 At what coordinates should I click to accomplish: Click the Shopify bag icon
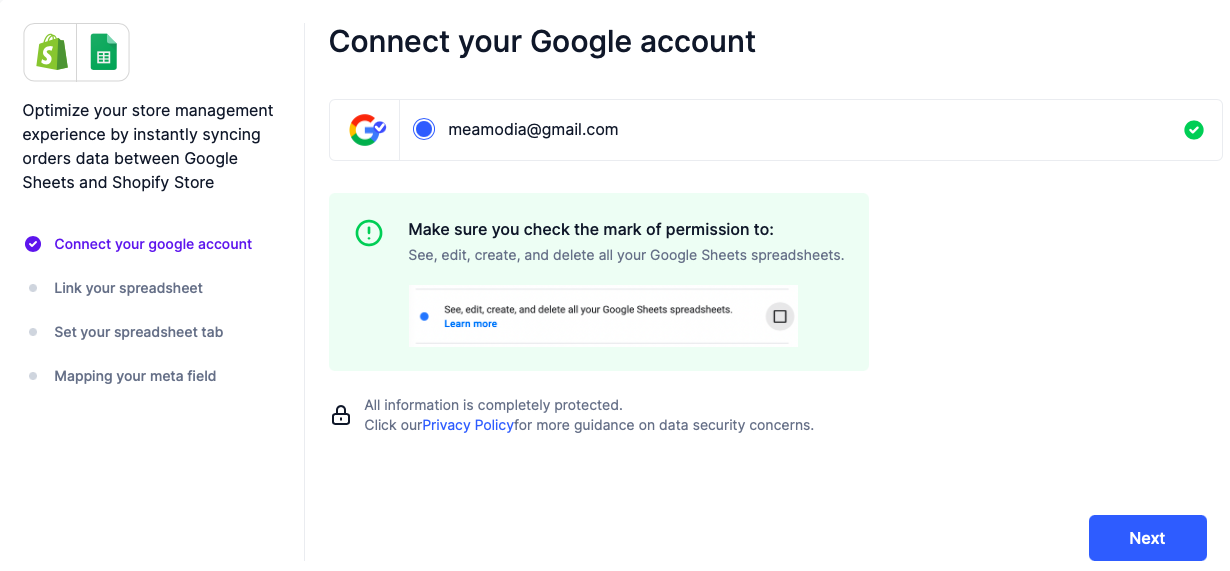click(51, 52)
